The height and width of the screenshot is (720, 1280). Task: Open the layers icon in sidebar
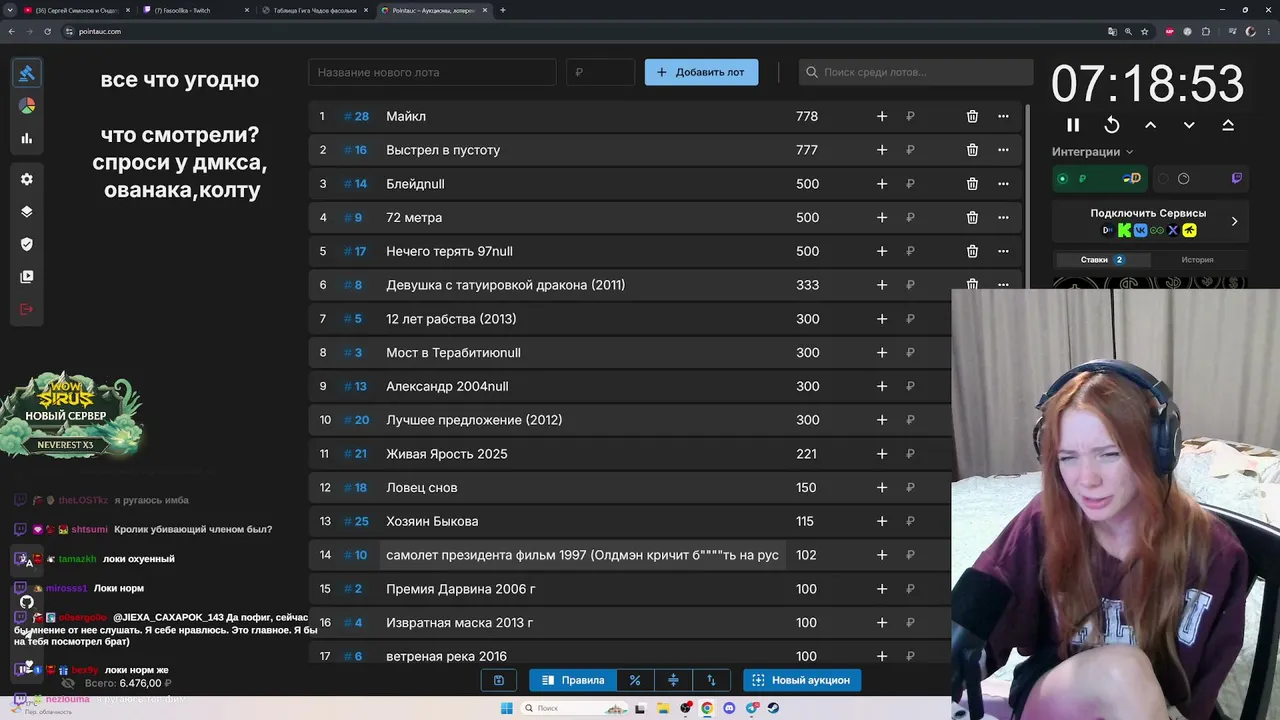[27, 212]
